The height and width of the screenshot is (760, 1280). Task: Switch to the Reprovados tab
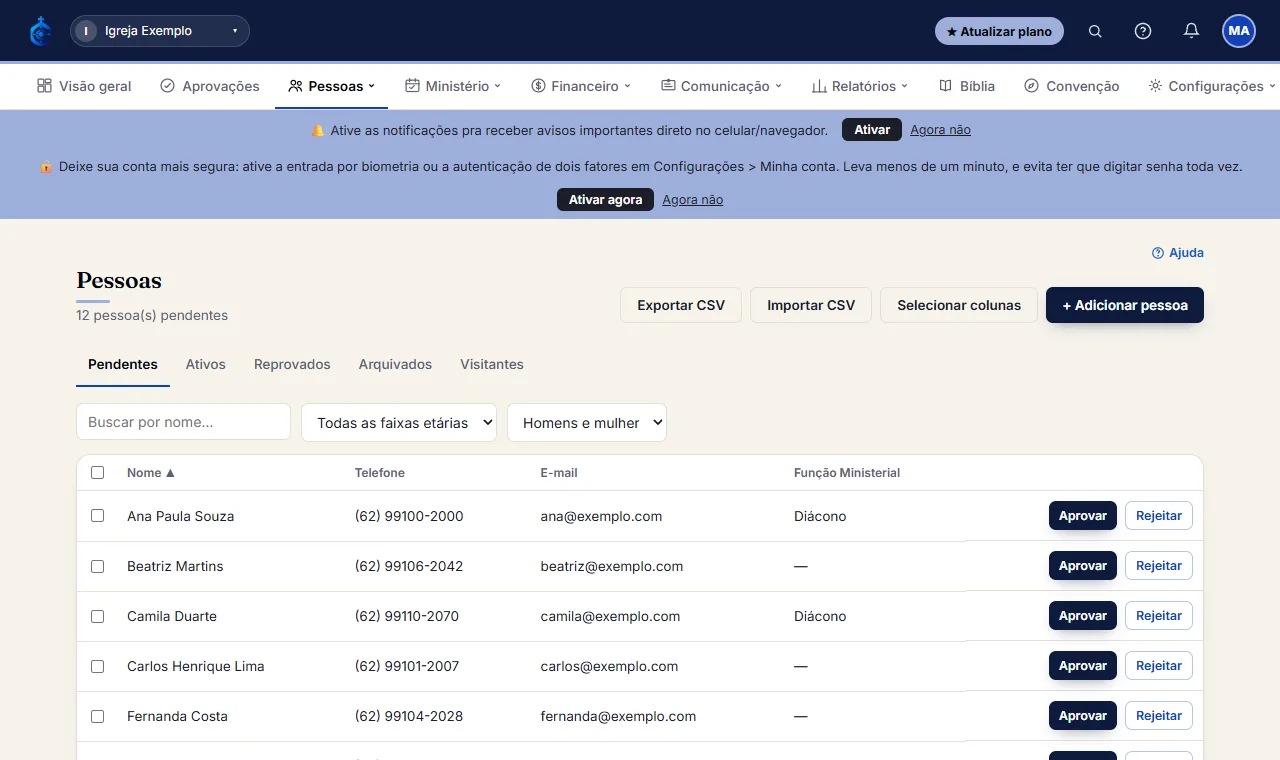[x=292, y=364]
